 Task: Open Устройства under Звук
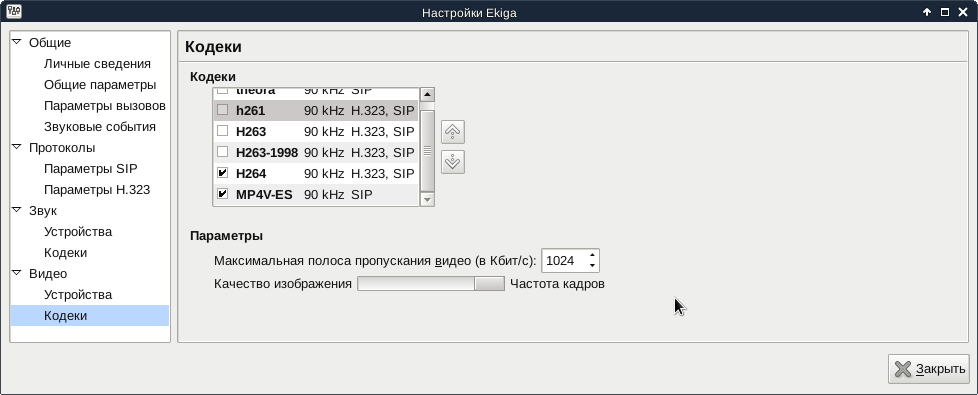pos(78,232)
